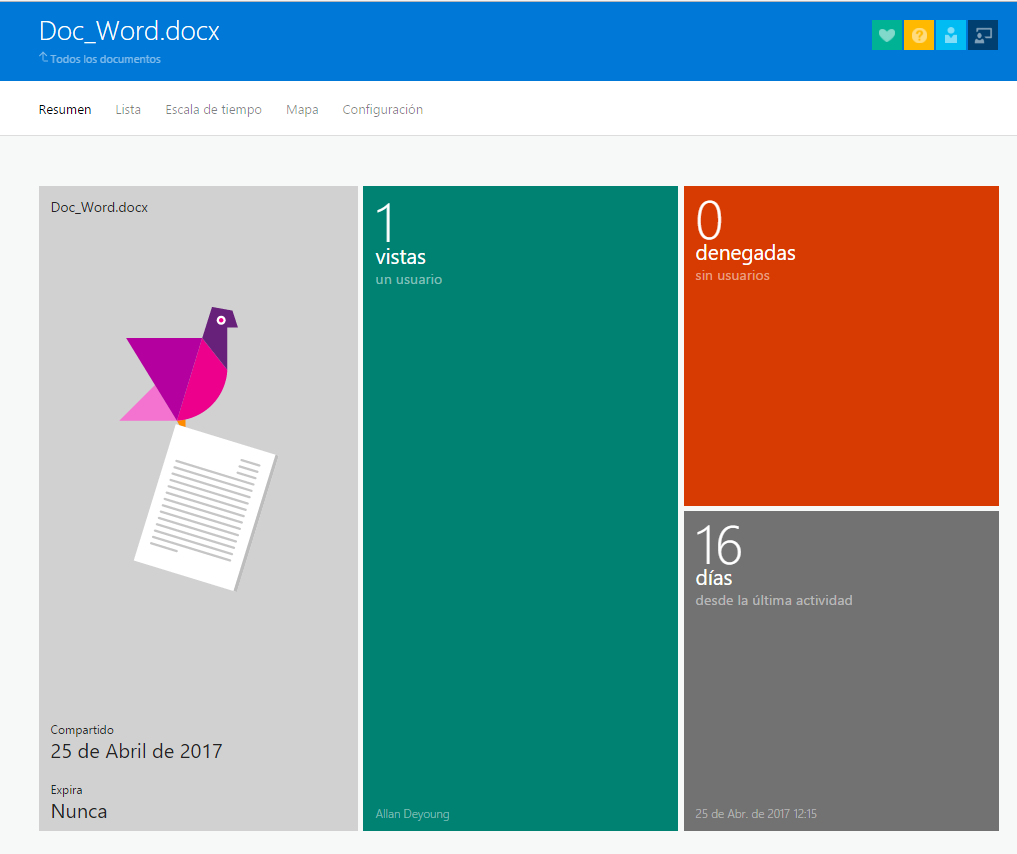This screenshot has width=1017, height=854.
Task: Switch to the Resumen tab
Action: (65, 110)
